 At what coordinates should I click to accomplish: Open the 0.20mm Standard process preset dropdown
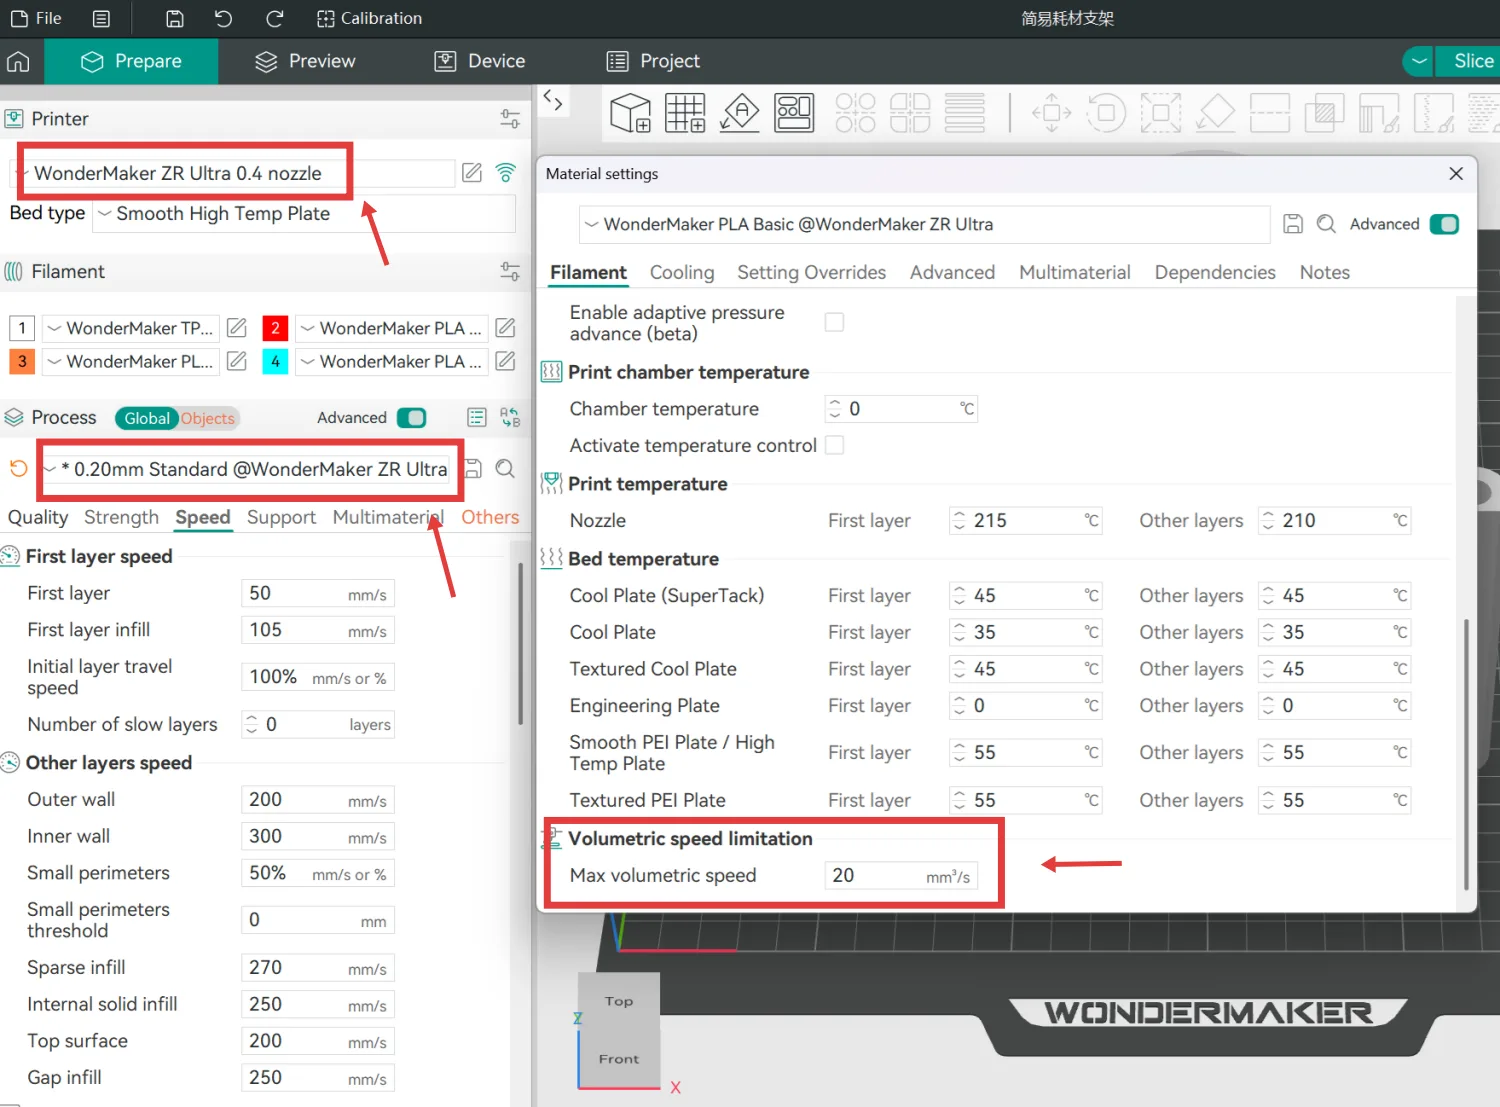click(x=248, y=469)
